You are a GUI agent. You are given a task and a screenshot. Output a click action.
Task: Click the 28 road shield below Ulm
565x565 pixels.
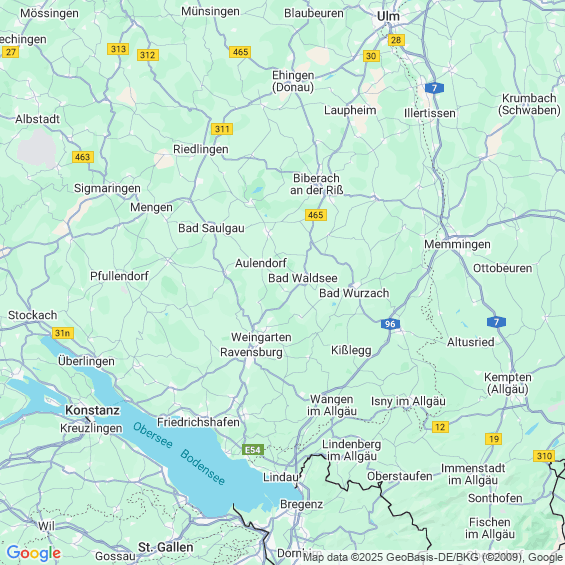pyautogui.click(x=396, y=40)
